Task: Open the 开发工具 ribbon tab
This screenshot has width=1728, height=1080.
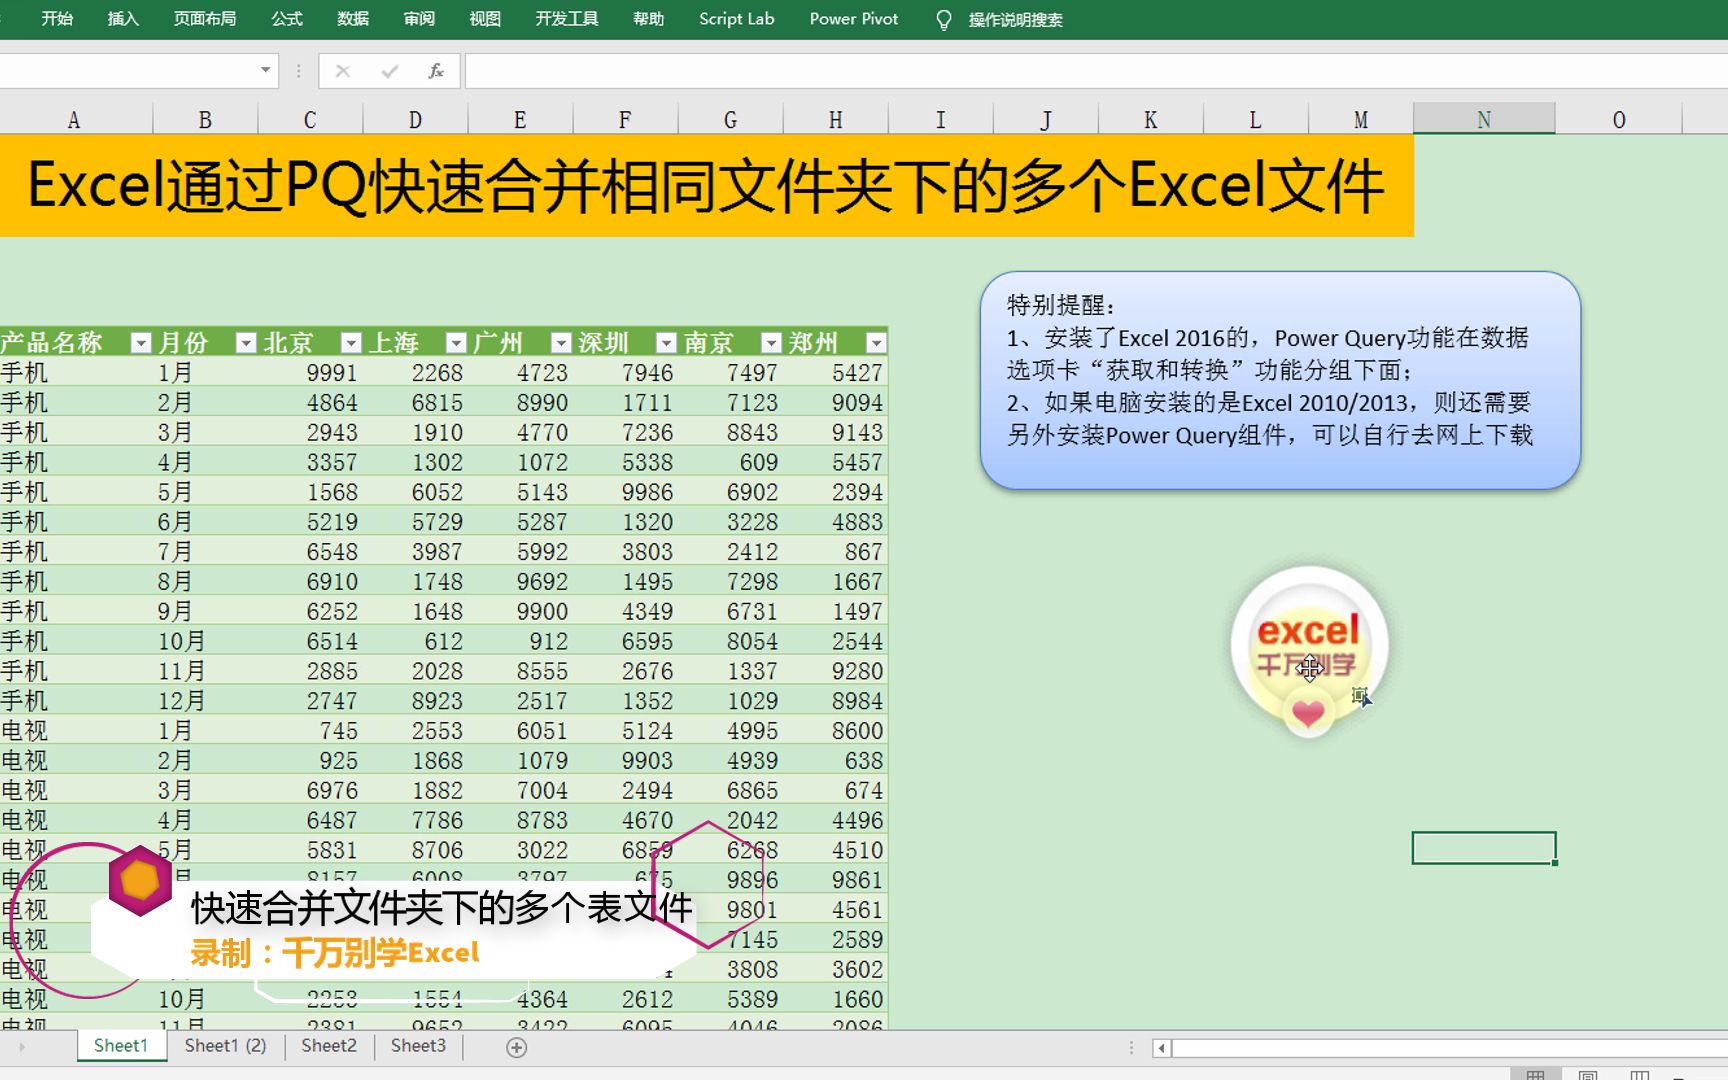Action: 567,19
